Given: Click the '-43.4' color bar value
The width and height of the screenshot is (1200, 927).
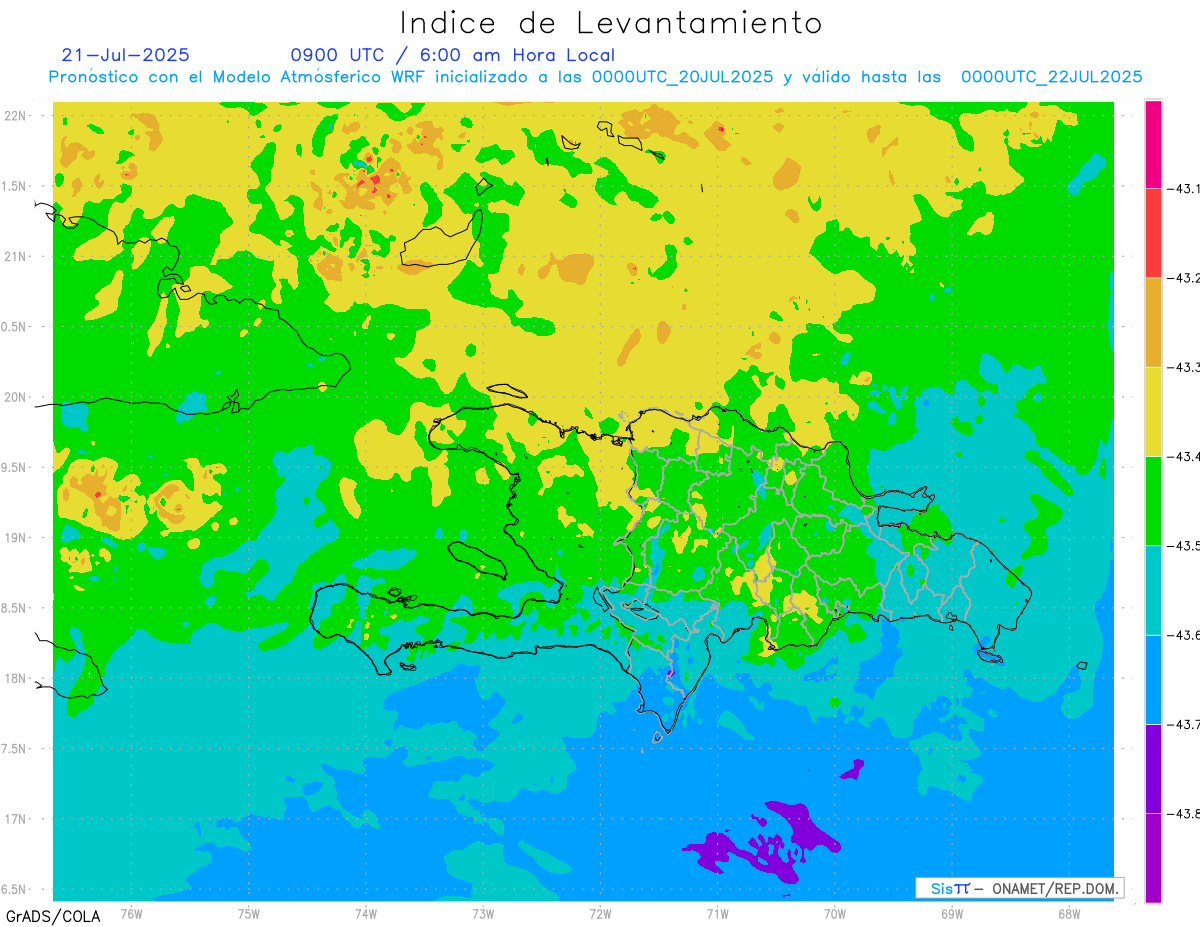Looking at the screenshot, I should pos(1186,456).
